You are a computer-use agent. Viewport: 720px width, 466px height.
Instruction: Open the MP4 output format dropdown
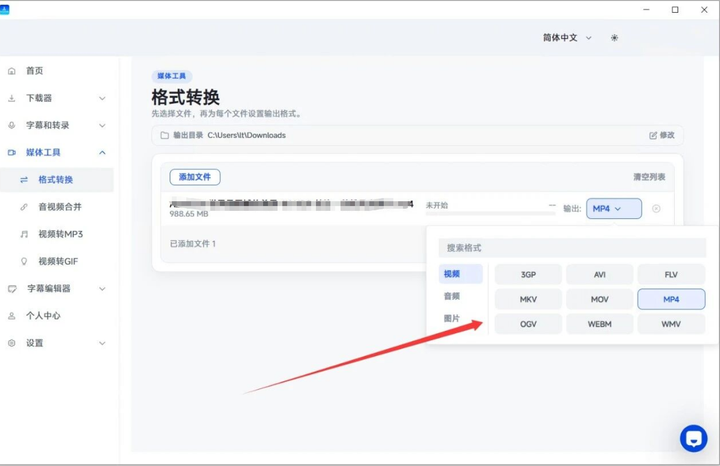(x=614, y=209)
